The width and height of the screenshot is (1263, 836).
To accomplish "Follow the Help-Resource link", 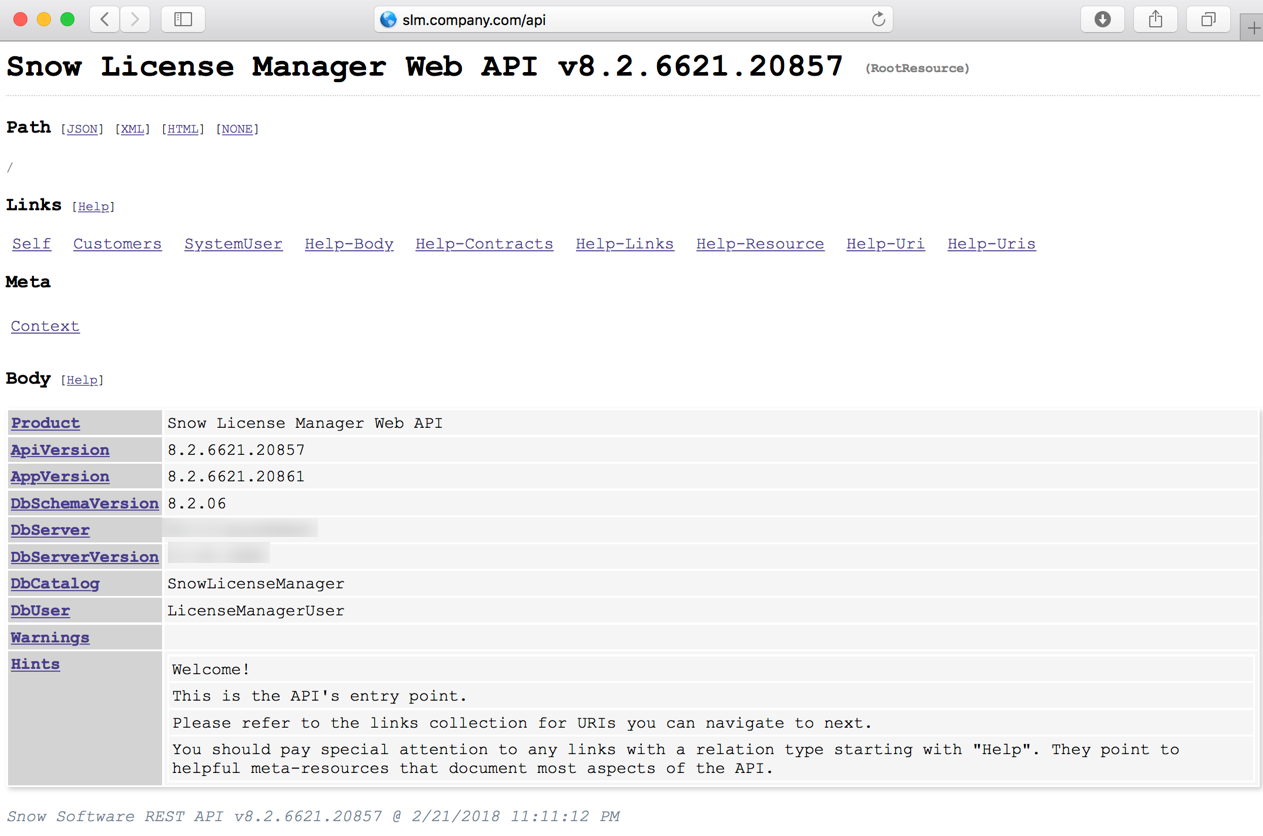I will click(x=760, y=244).
